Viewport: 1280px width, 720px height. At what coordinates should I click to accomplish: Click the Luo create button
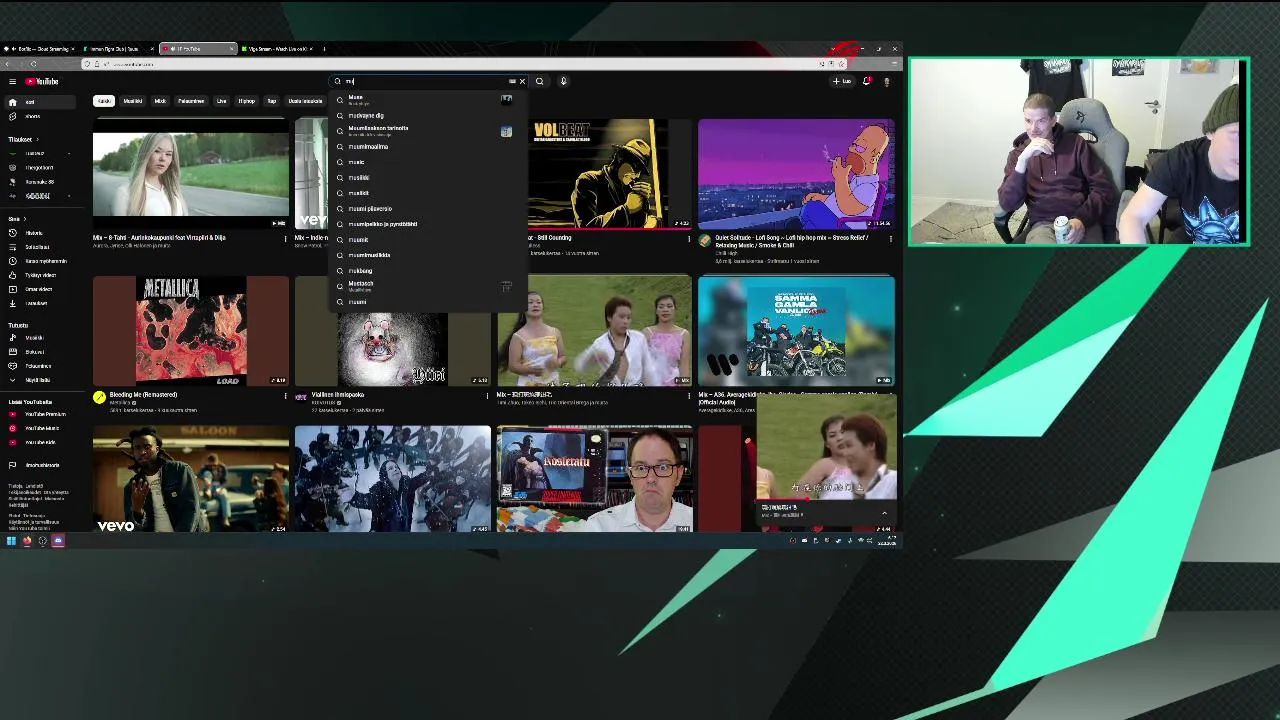click(x=842, y=81)
